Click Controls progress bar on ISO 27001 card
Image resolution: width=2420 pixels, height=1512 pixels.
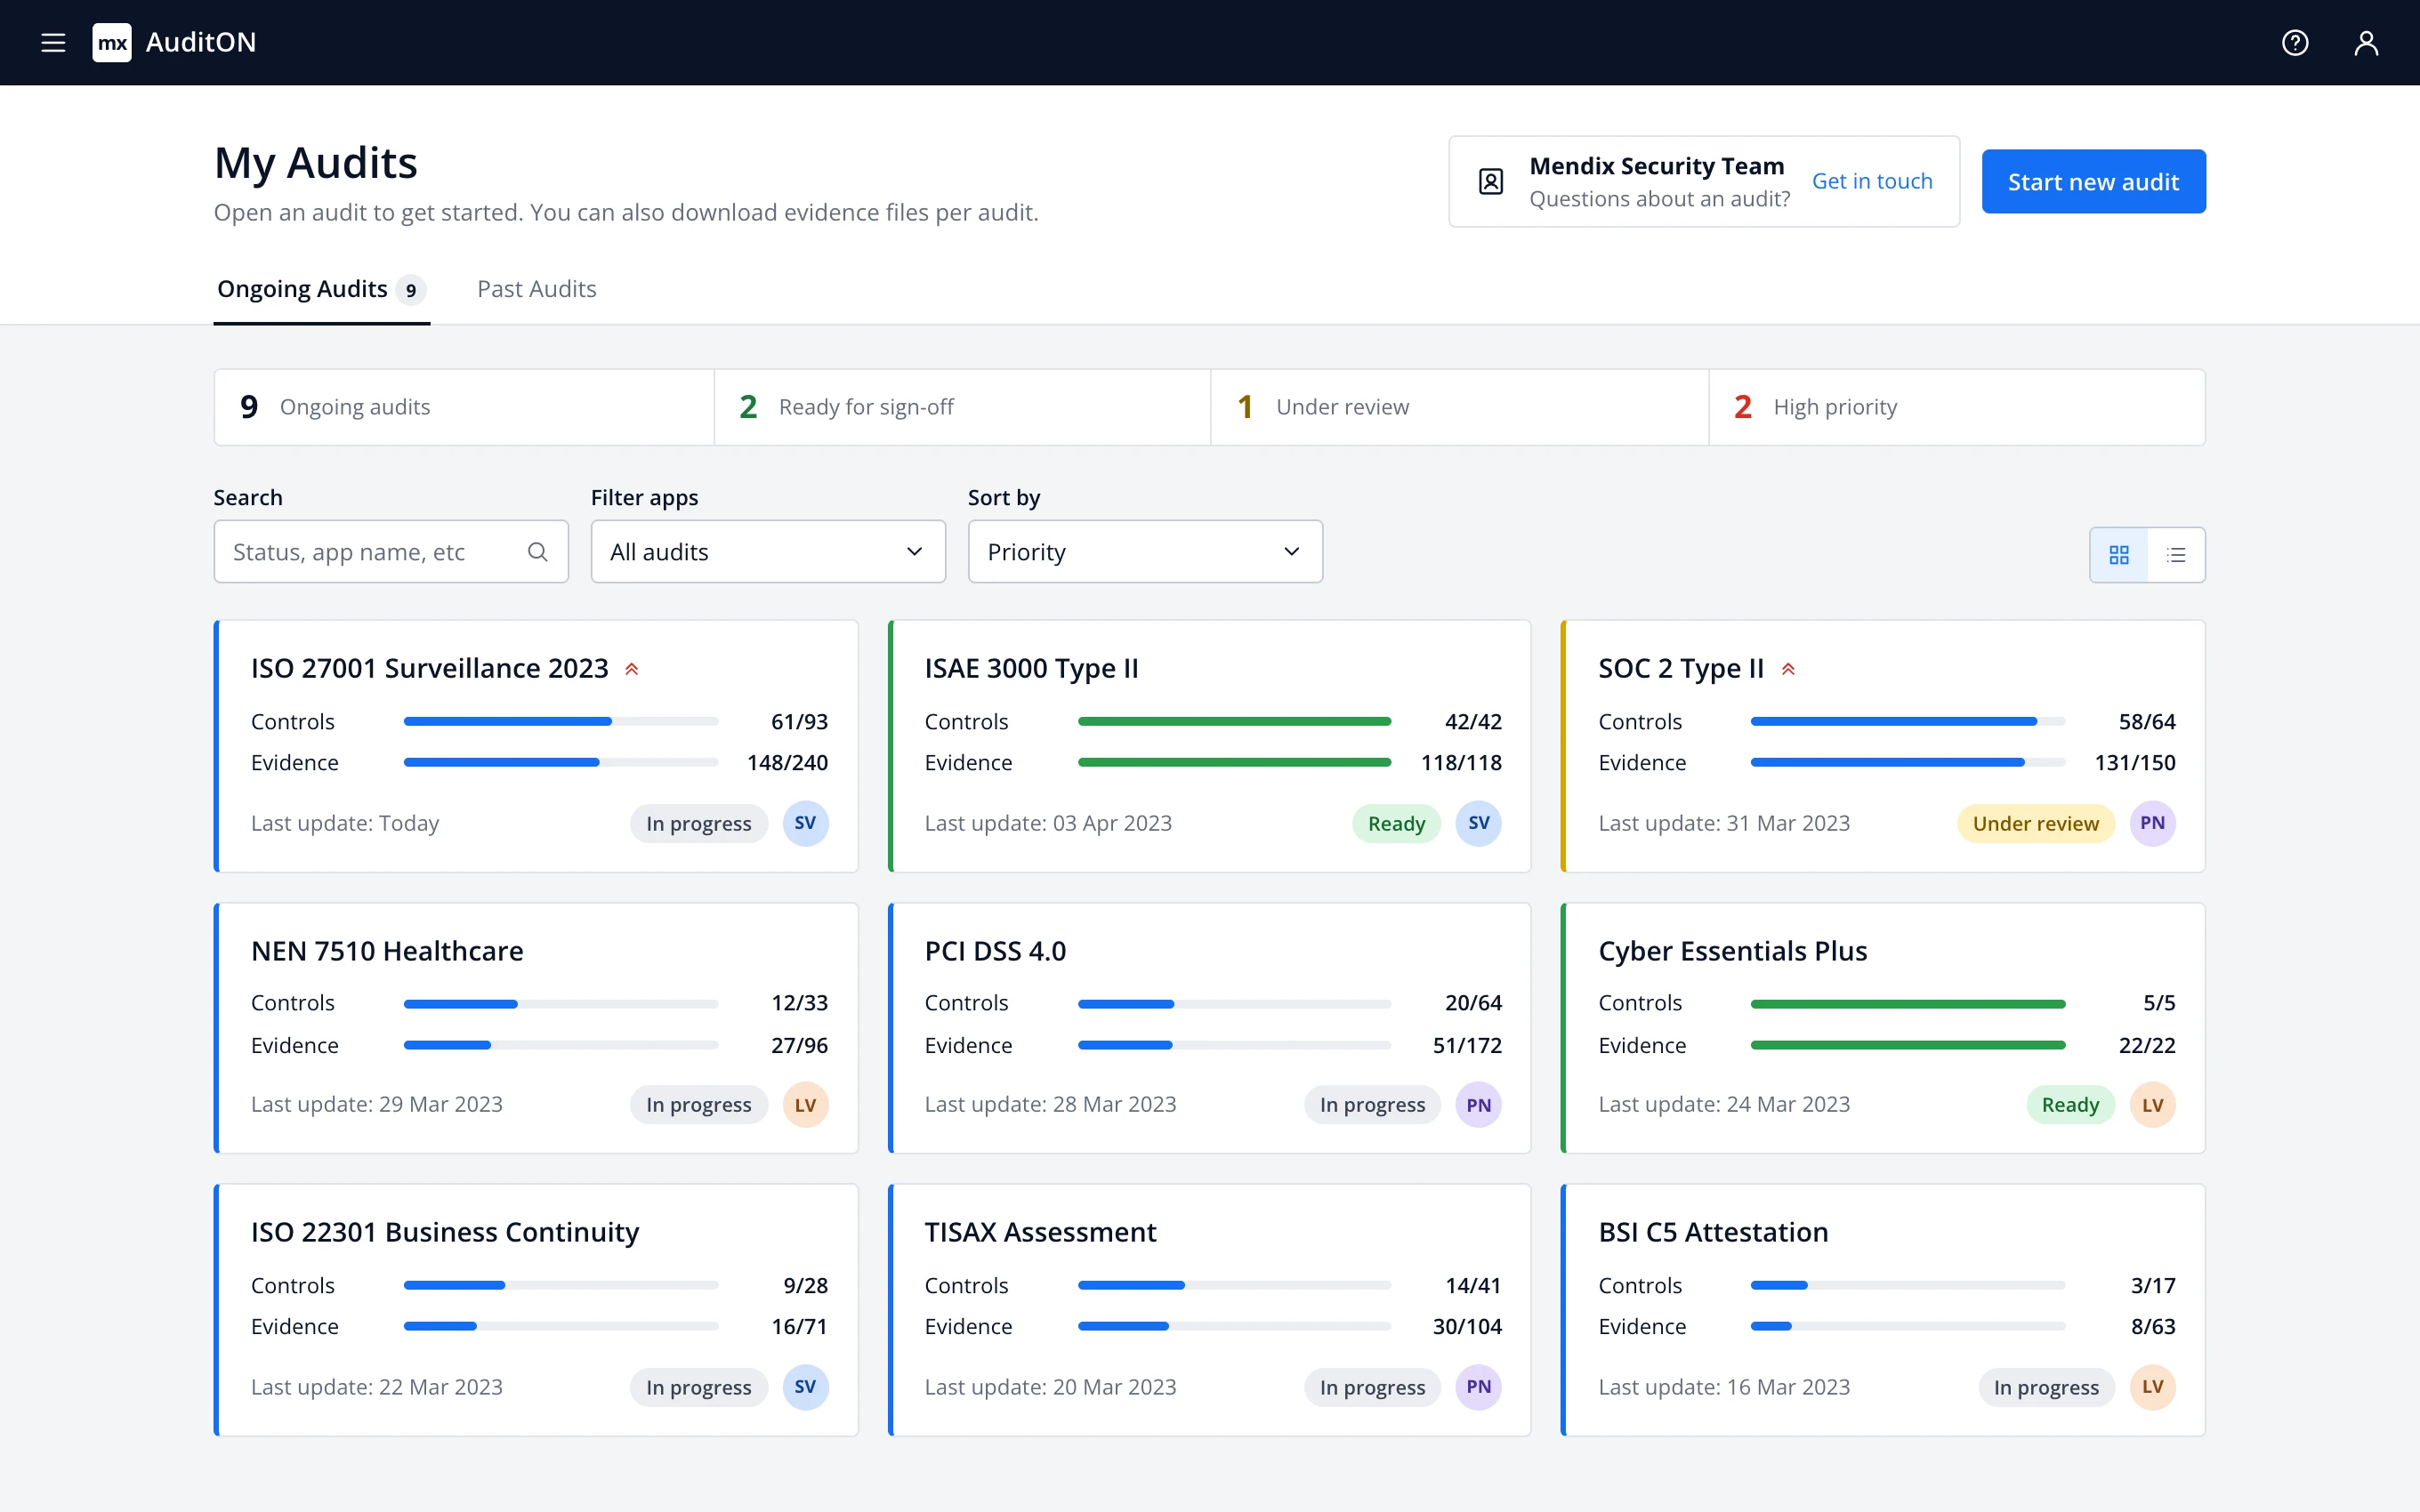coord(561,721)
